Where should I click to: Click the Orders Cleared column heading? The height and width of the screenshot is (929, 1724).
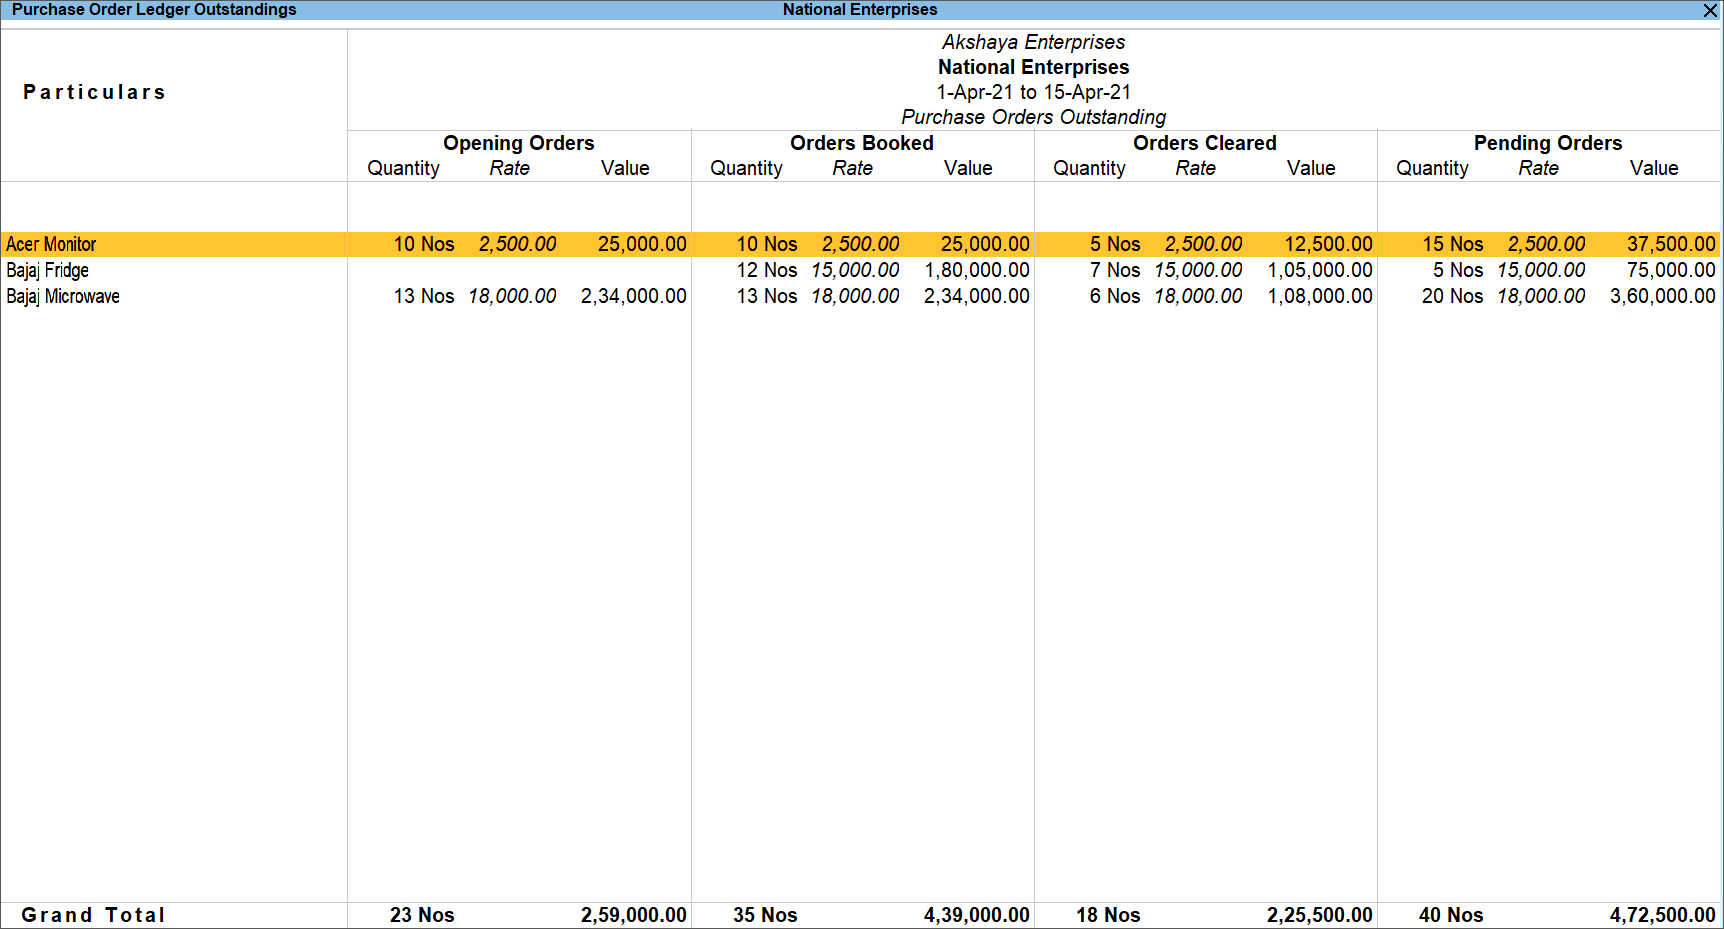(x=1204, y=143)
